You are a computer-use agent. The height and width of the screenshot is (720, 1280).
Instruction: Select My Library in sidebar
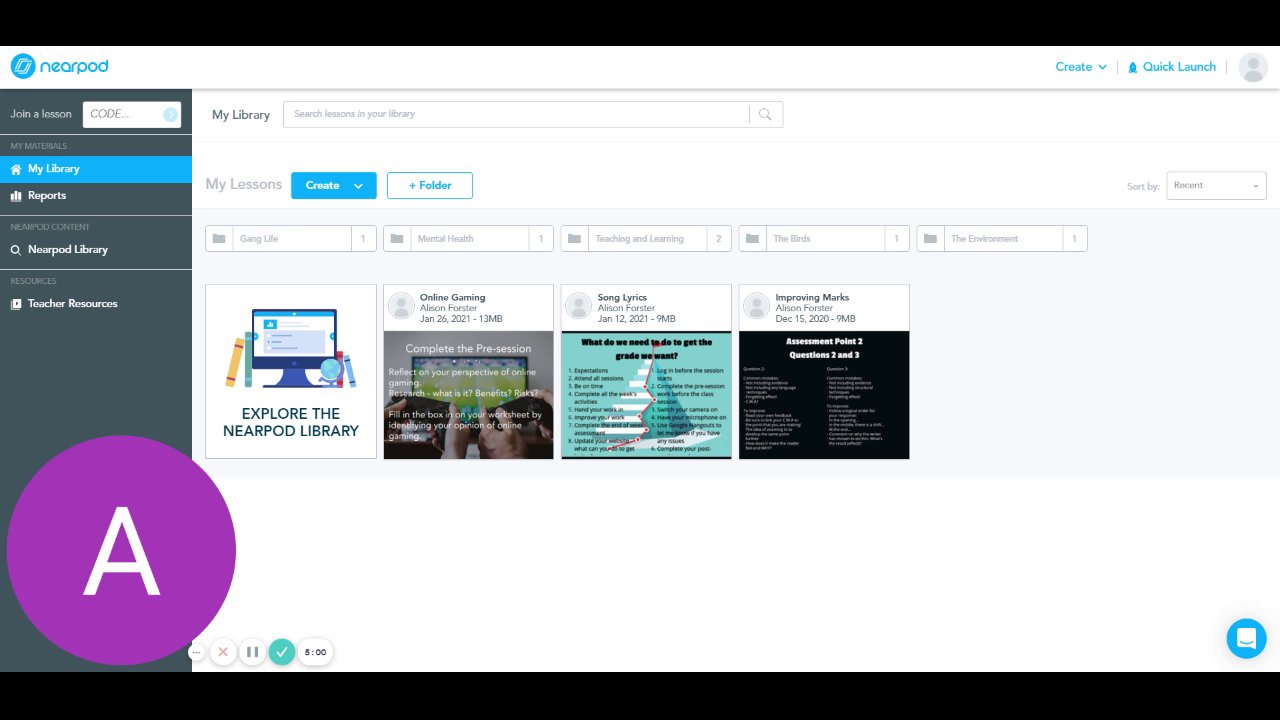pyautogui.click(x=96, y=169)
